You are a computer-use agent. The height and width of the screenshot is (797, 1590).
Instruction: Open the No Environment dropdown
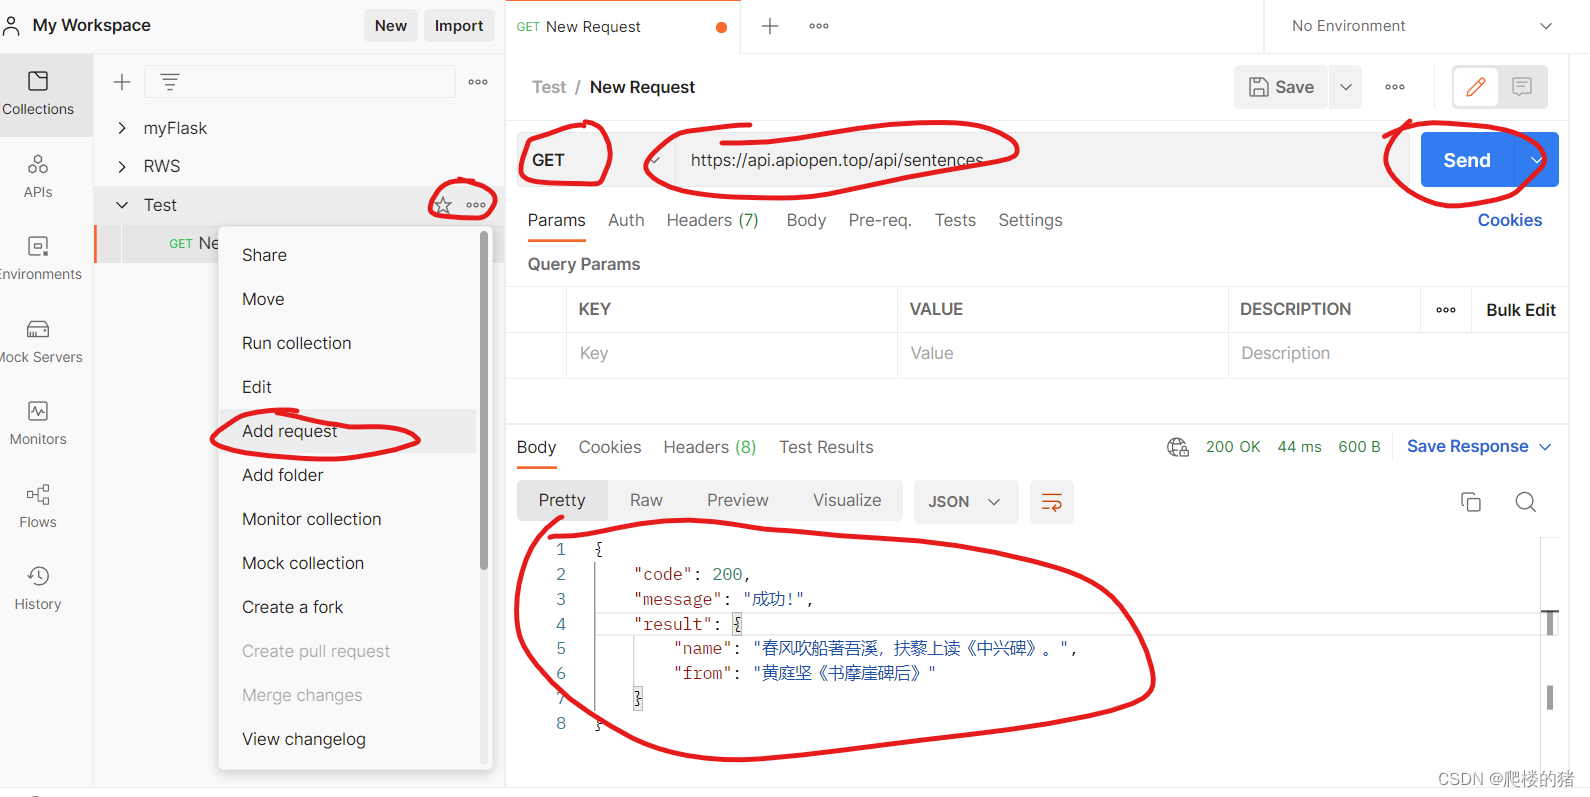(x=1421, y=26)
